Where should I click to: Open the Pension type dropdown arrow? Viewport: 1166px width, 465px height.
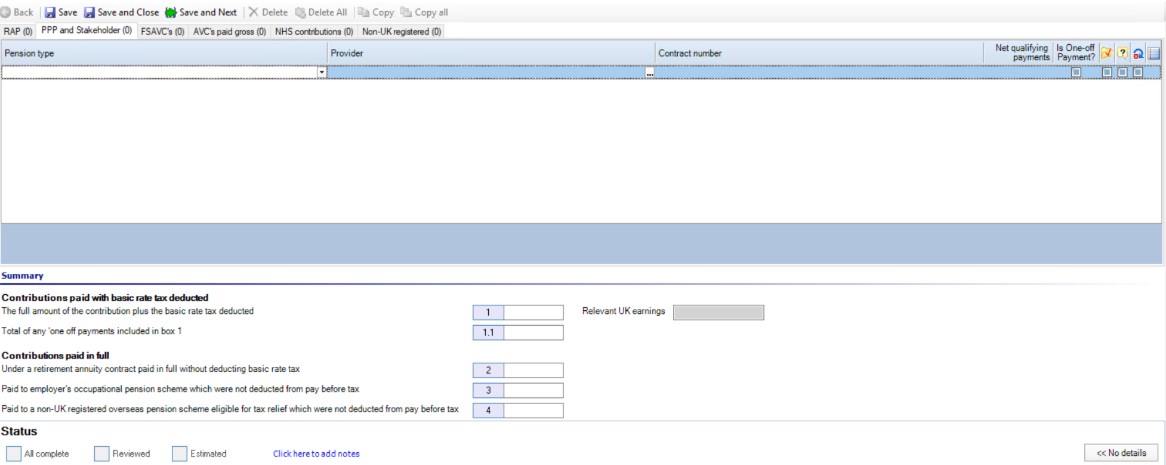pyautogui.click(x=322, y=72)
